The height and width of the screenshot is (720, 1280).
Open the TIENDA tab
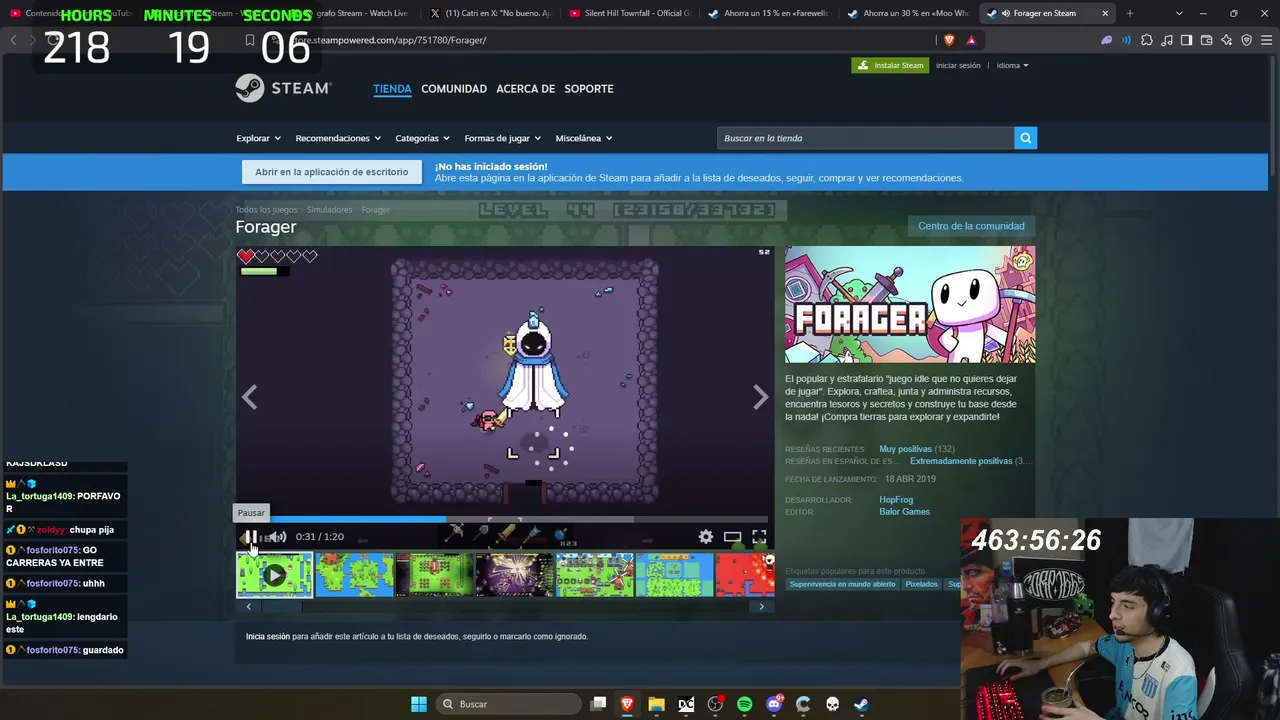tap(392, 89)
